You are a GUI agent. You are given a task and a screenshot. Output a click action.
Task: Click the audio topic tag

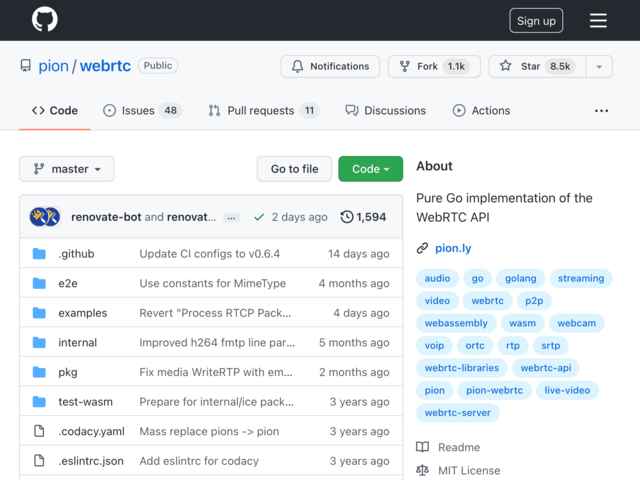coord(437,278)
